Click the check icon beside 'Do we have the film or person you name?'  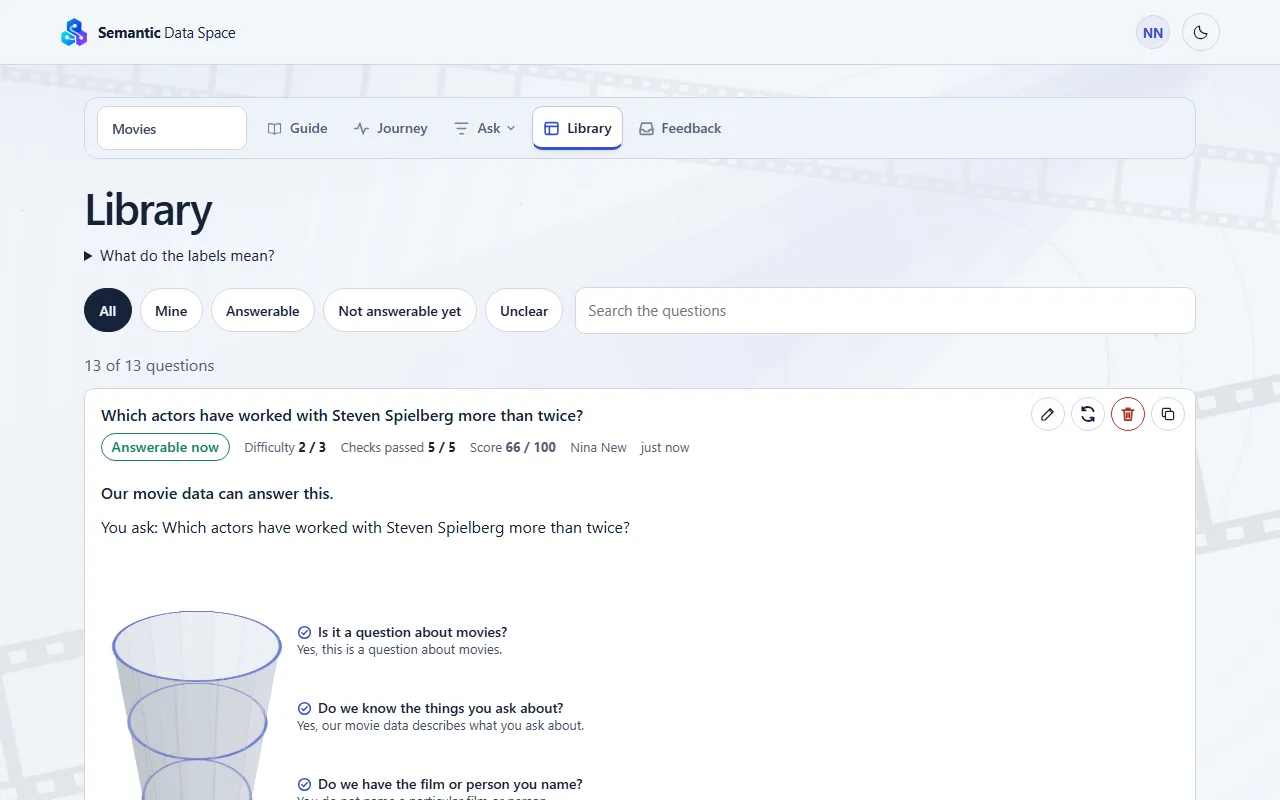coord(304,784)
